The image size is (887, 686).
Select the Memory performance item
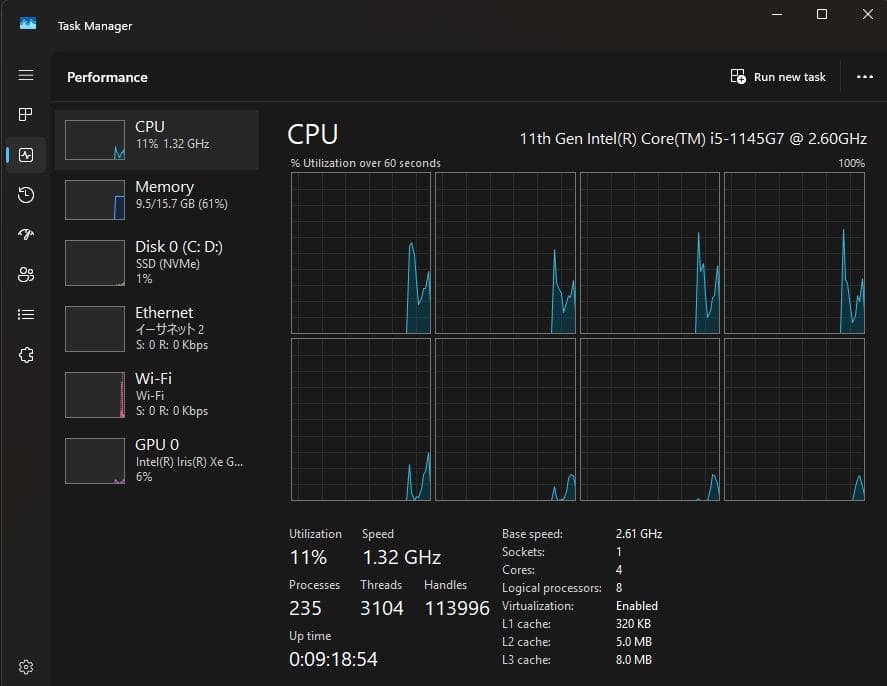[x=157, y=199]
